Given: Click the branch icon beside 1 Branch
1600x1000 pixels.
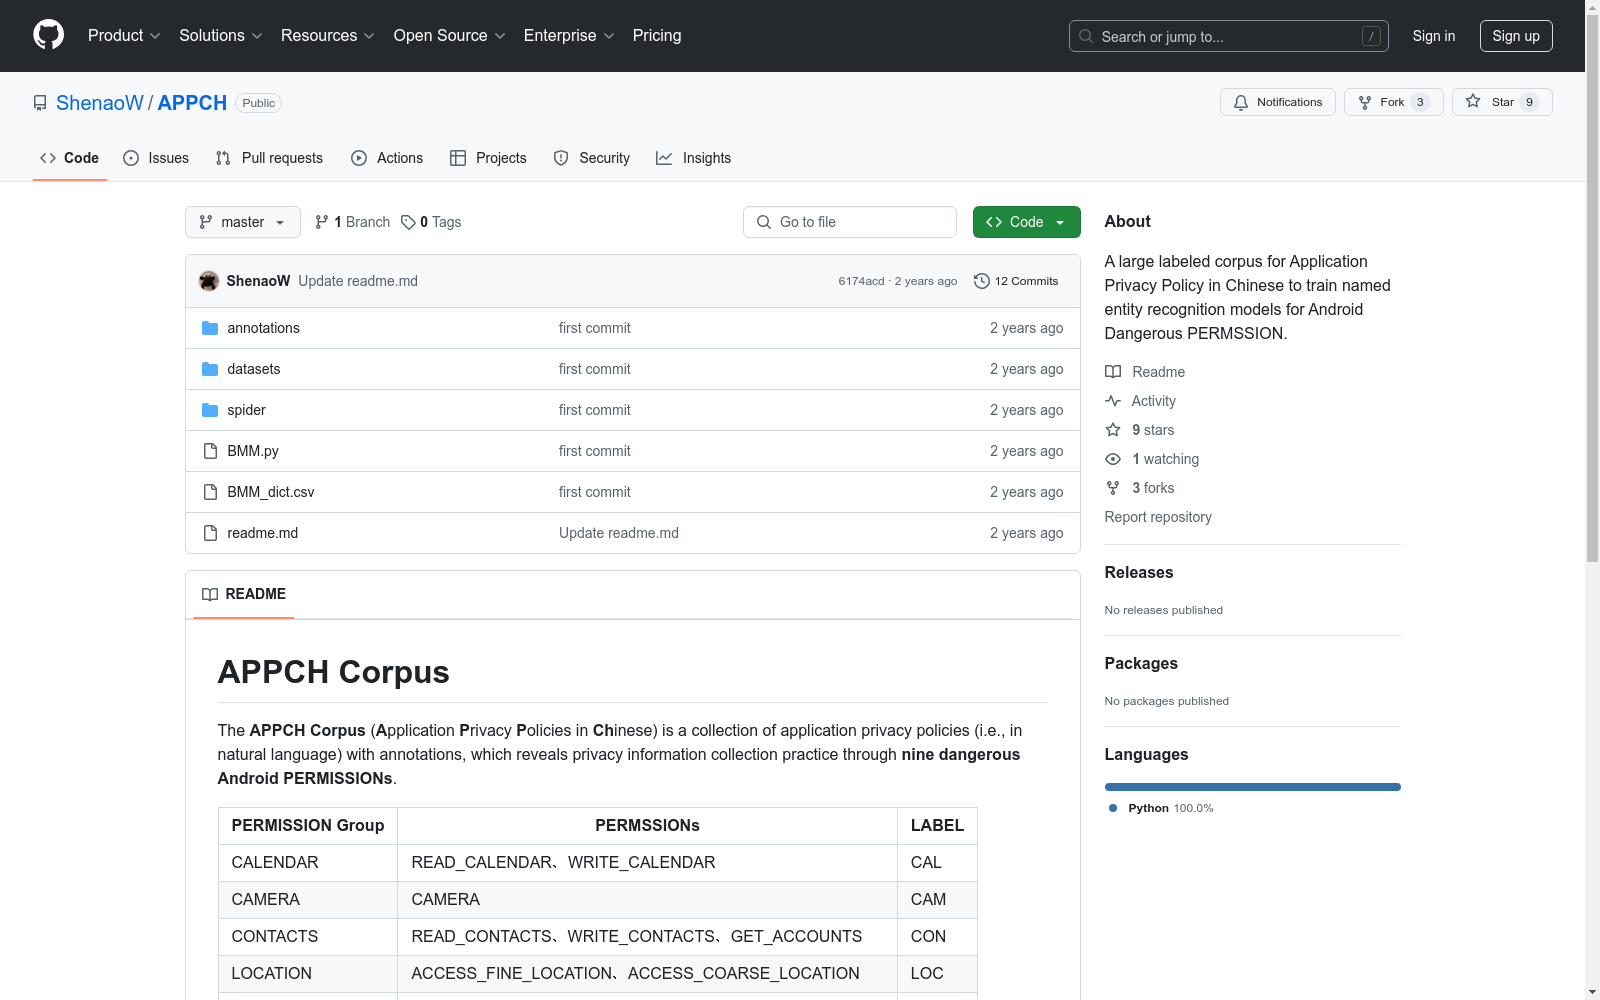Looking at the screenshot, I should click(322, 222).
